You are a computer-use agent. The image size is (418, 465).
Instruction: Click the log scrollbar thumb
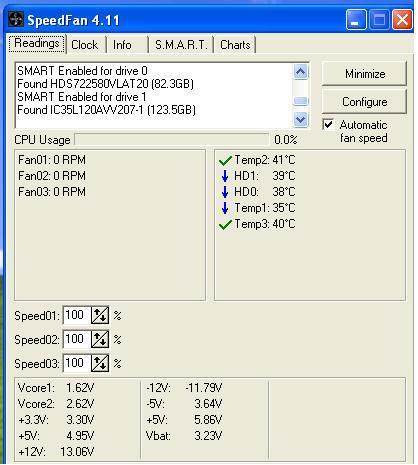click(301, 101)
